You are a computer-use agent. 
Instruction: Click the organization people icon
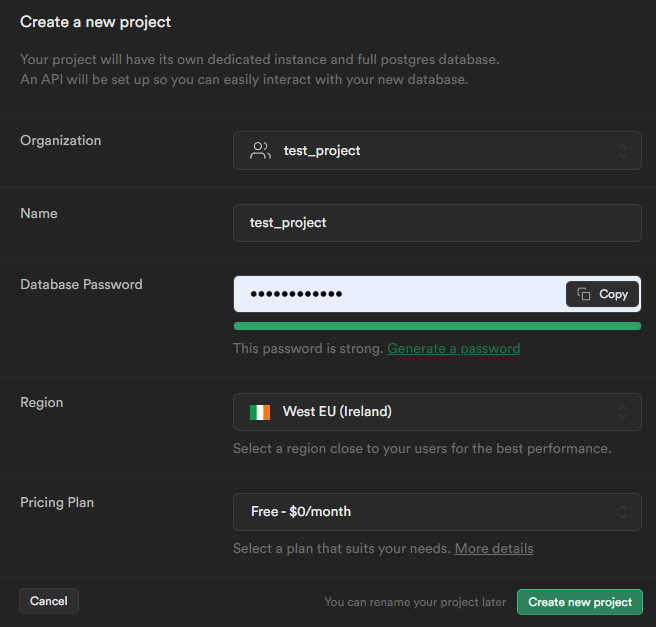(x=260, y=151)
